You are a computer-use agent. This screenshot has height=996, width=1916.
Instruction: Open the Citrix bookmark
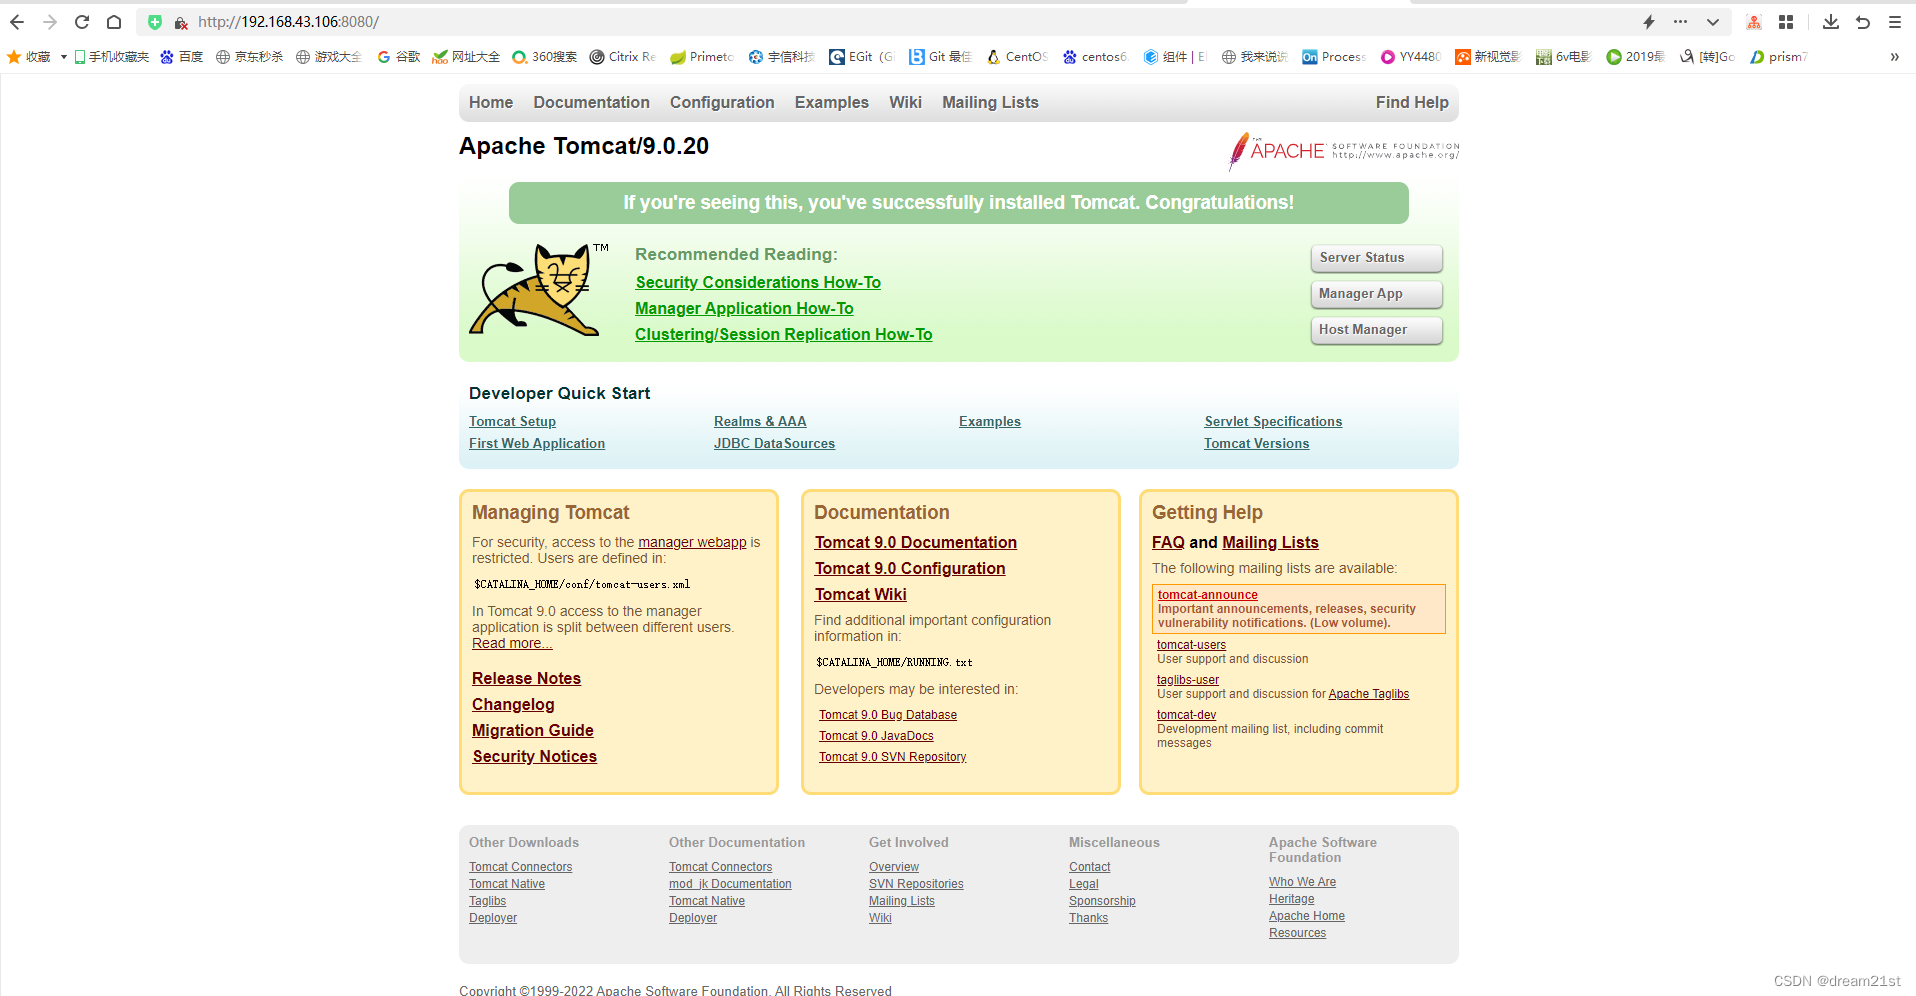click(x=623, y=57)
